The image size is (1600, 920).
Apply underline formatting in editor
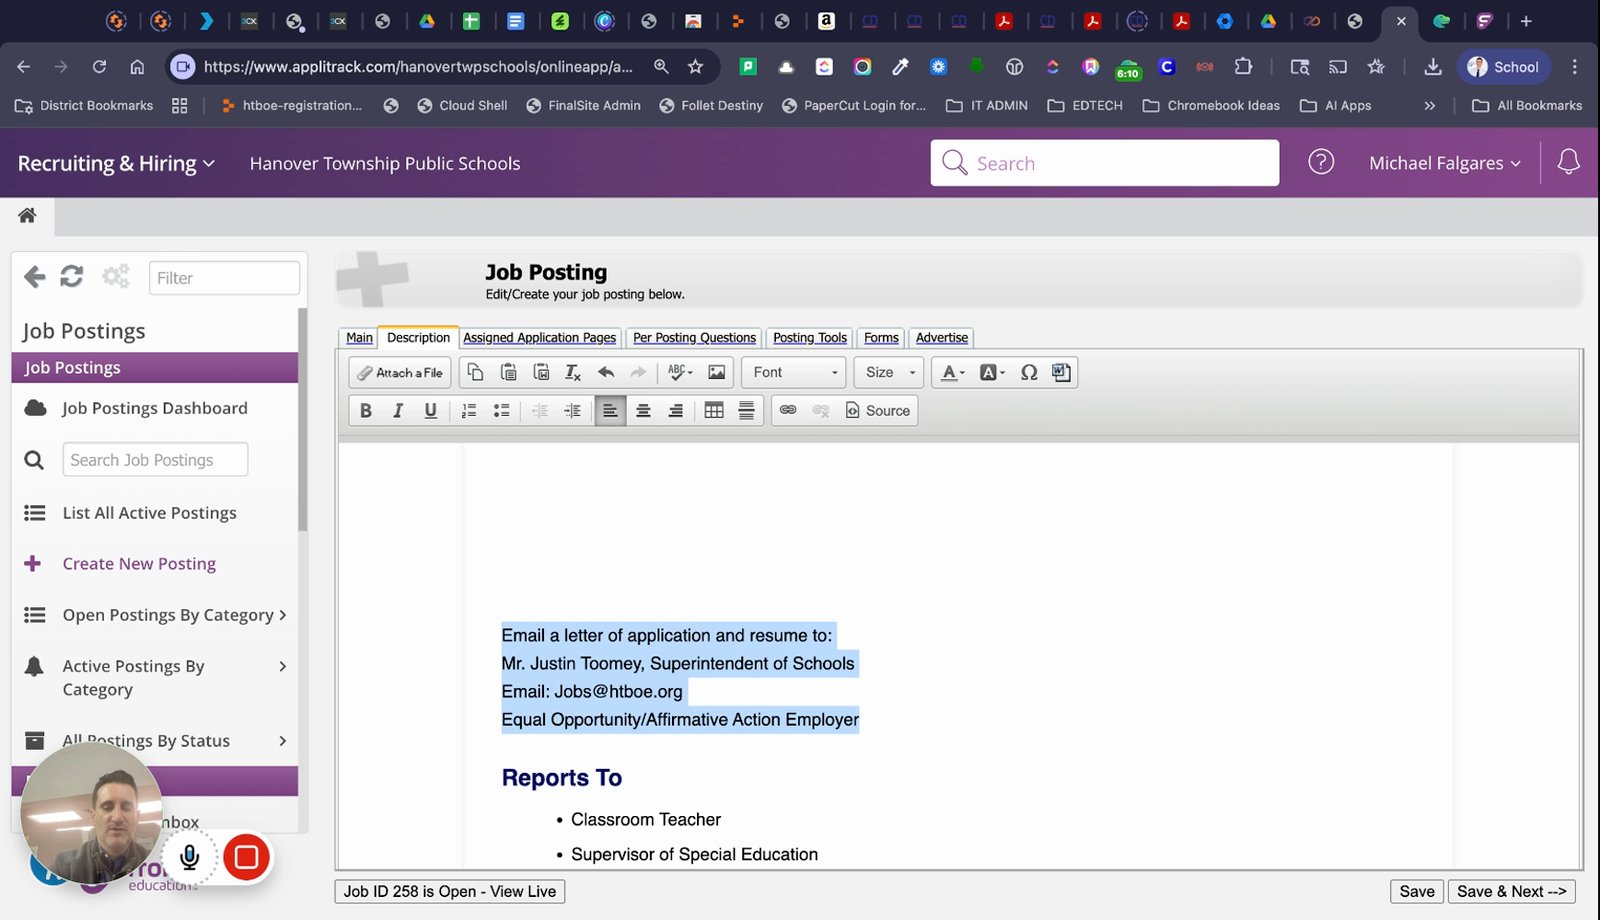tap(430, 410)
